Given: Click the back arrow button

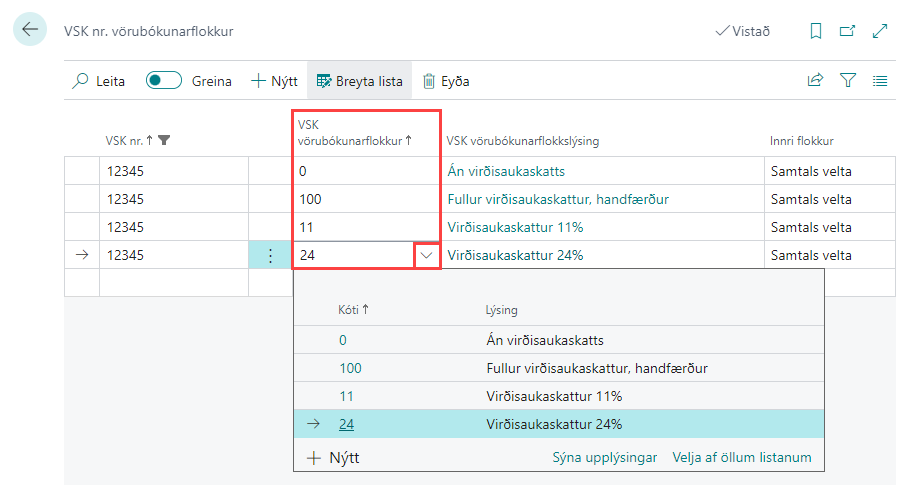Looking at the screenshot, I should 29,30.
